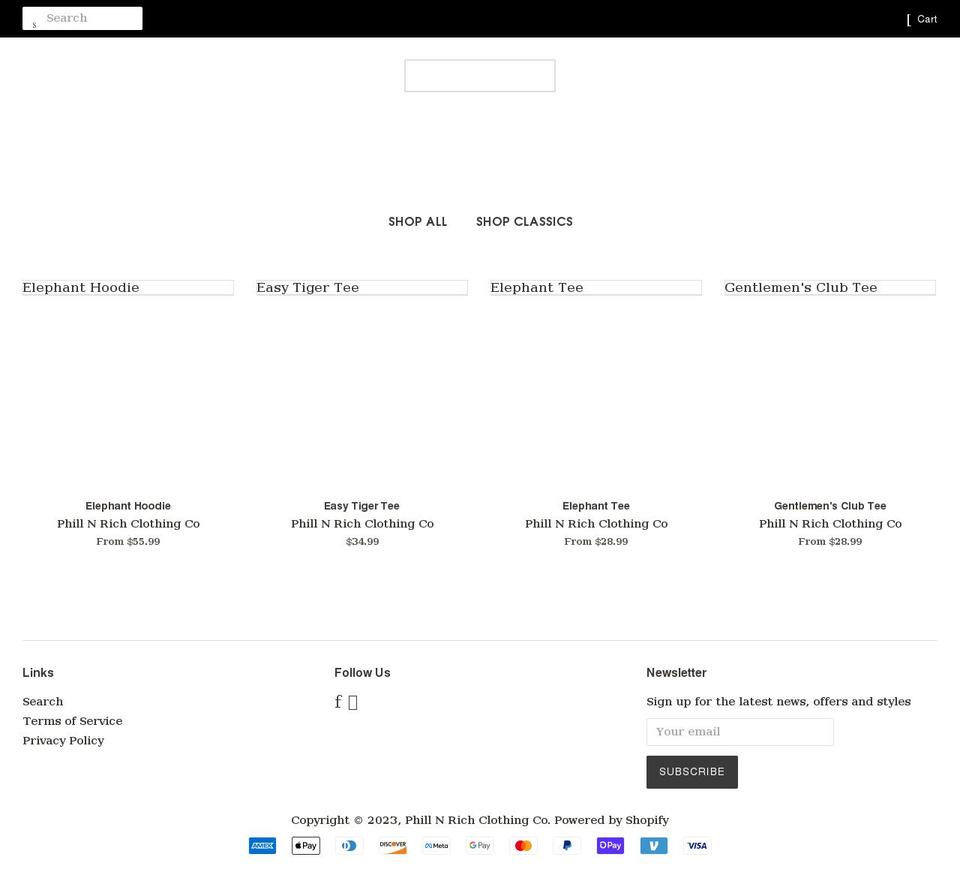Click the Mastercard payment icon

(x=523, y=845)
